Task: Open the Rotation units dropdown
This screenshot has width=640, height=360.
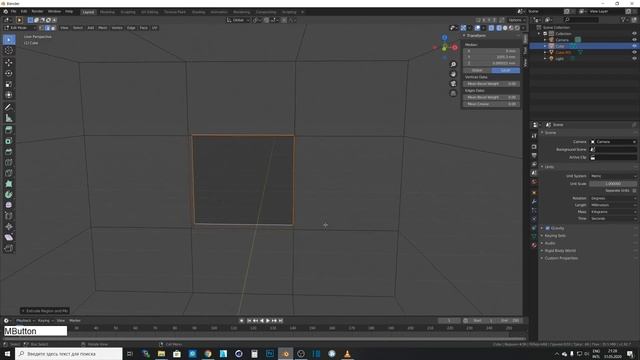Action: tap(613, 198)
